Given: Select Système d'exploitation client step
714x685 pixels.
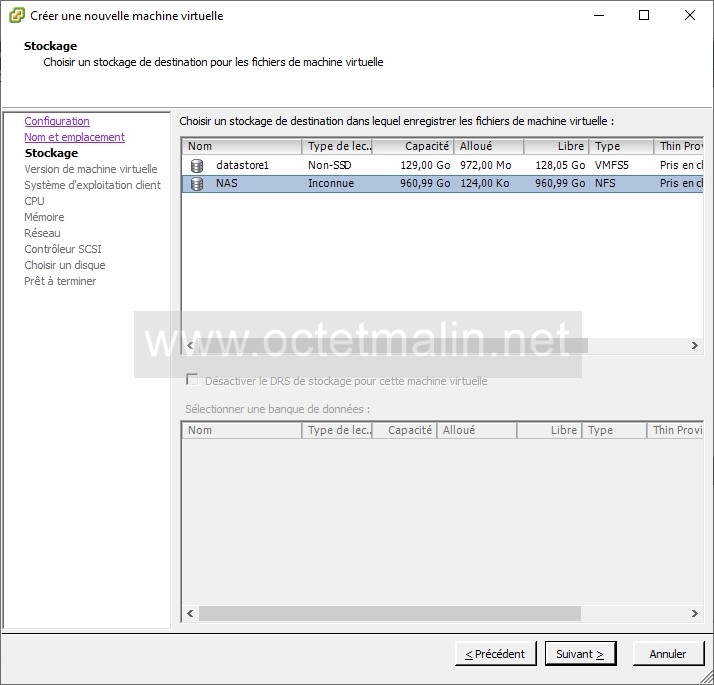Looking at the screenshot, I should coord(92,185).
